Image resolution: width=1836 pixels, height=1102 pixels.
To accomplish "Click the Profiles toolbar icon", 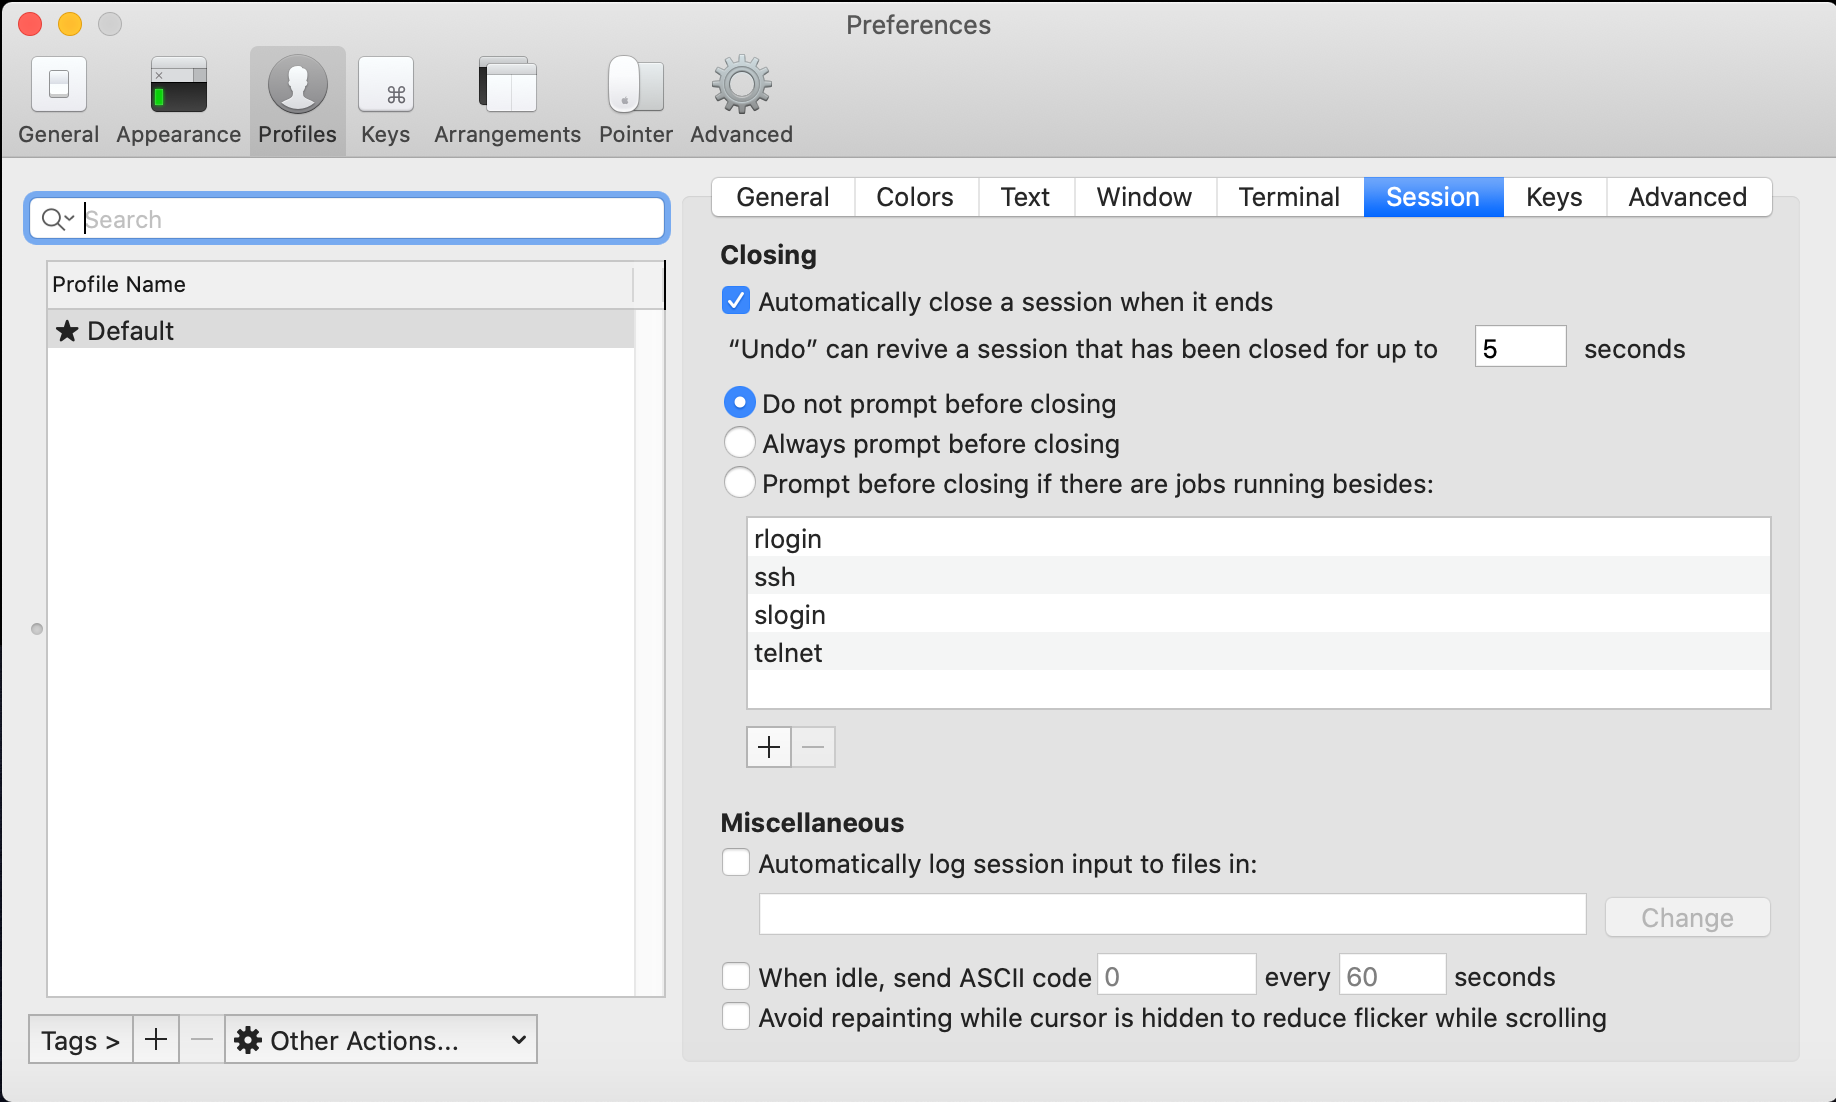I will [x=297, y=98].
